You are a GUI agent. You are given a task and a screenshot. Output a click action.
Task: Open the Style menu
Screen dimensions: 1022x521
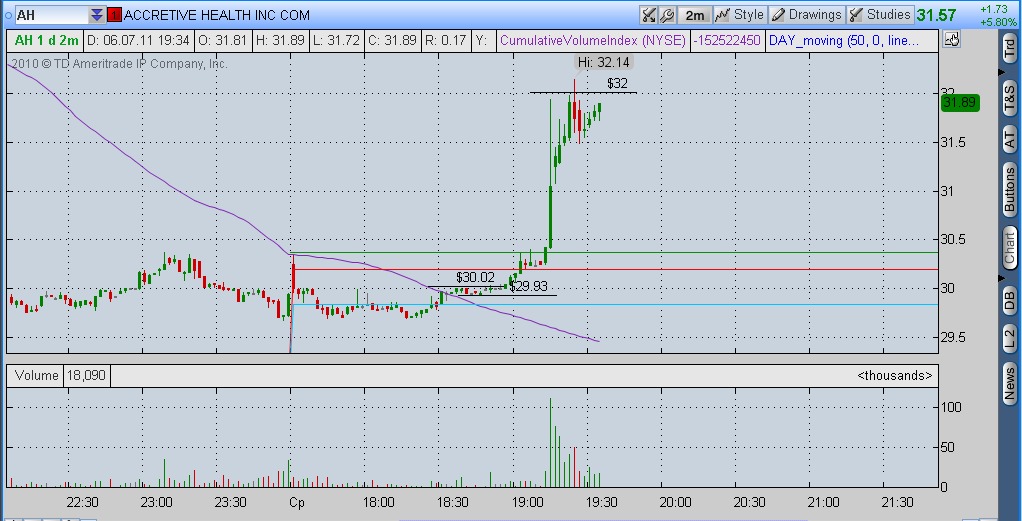click(740, 14)
